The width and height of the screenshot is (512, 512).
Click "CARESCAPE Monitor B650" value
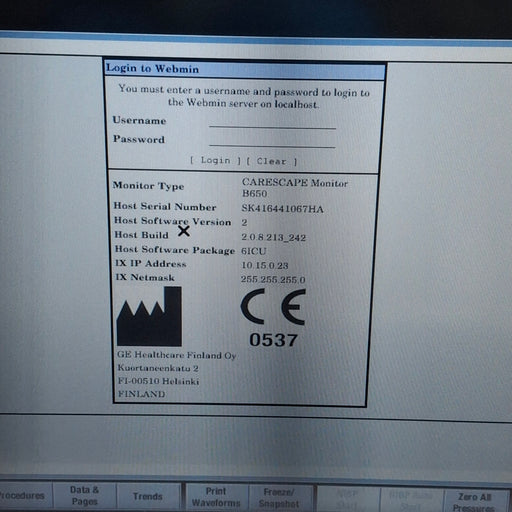295,188
